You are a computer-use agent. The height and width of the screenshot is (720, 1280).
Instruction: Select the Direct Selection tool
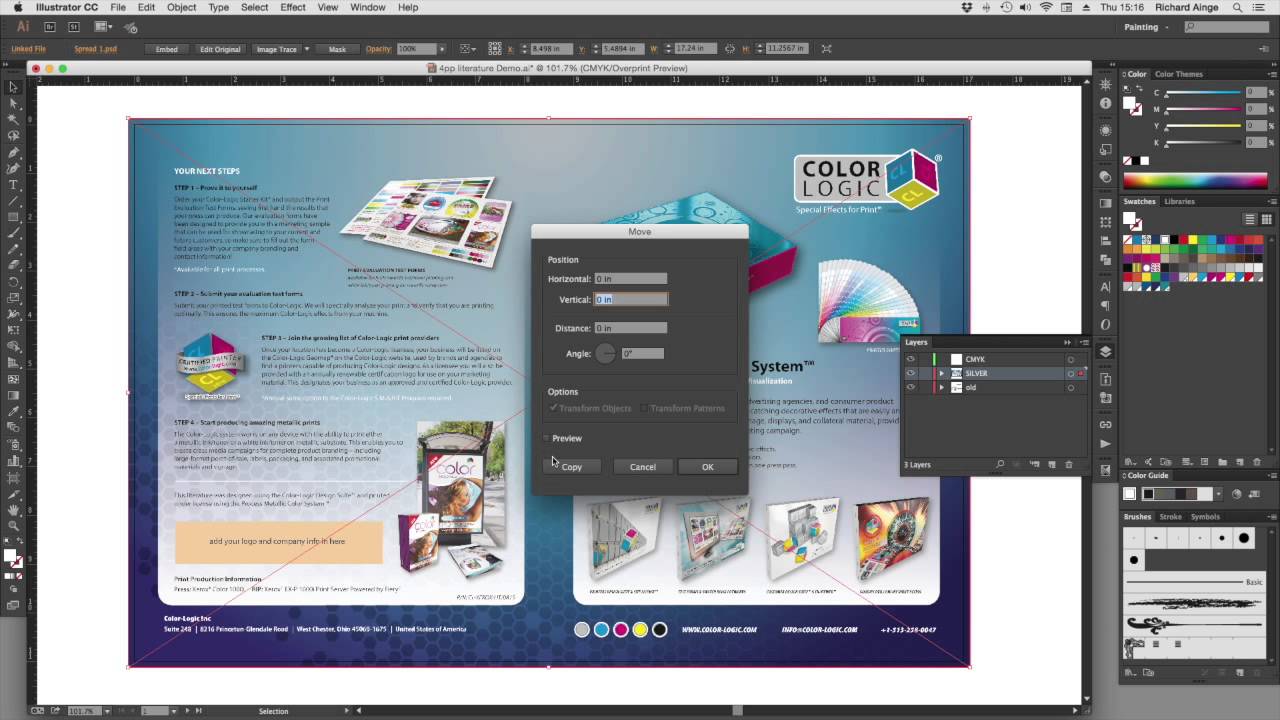click(x=13, y=104)
